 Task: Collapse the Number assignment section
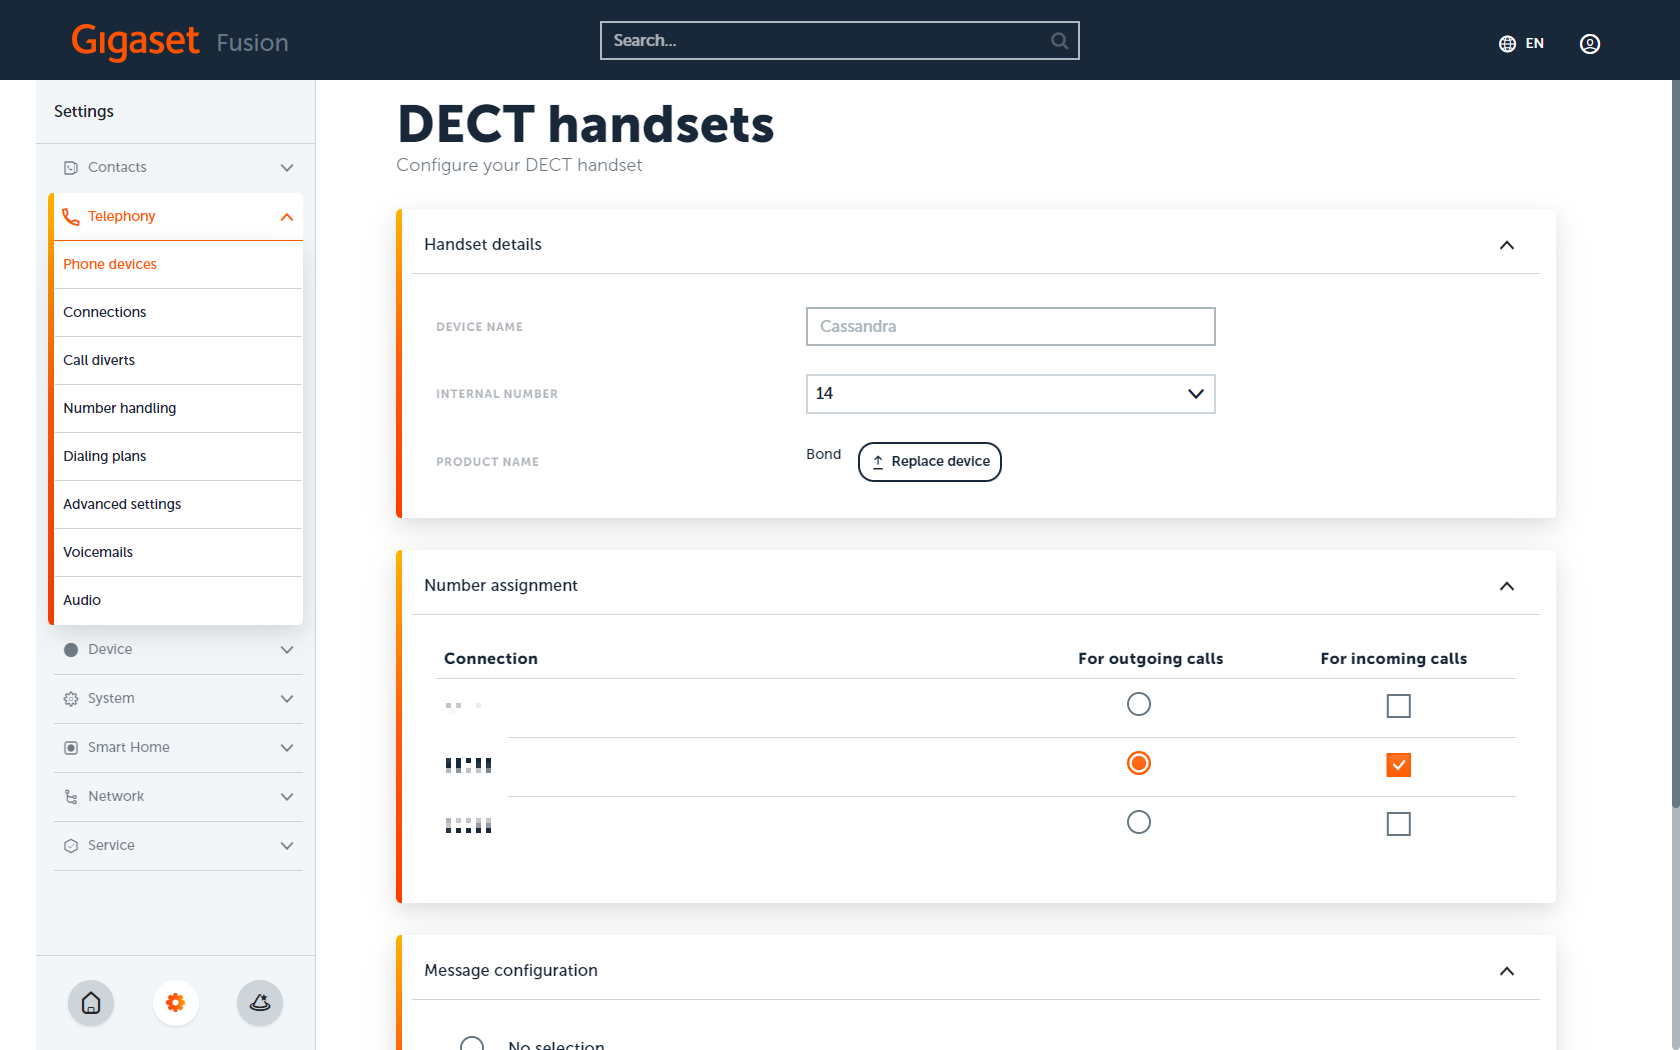pos(1507,586)
